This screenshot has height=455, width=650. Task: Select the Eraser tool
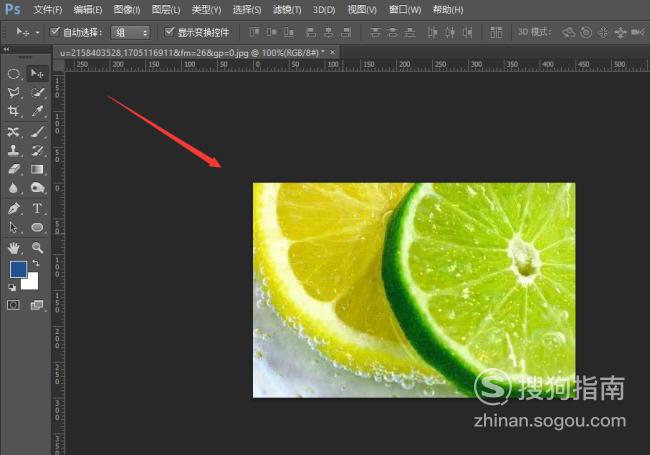click(x=14, y=169)
